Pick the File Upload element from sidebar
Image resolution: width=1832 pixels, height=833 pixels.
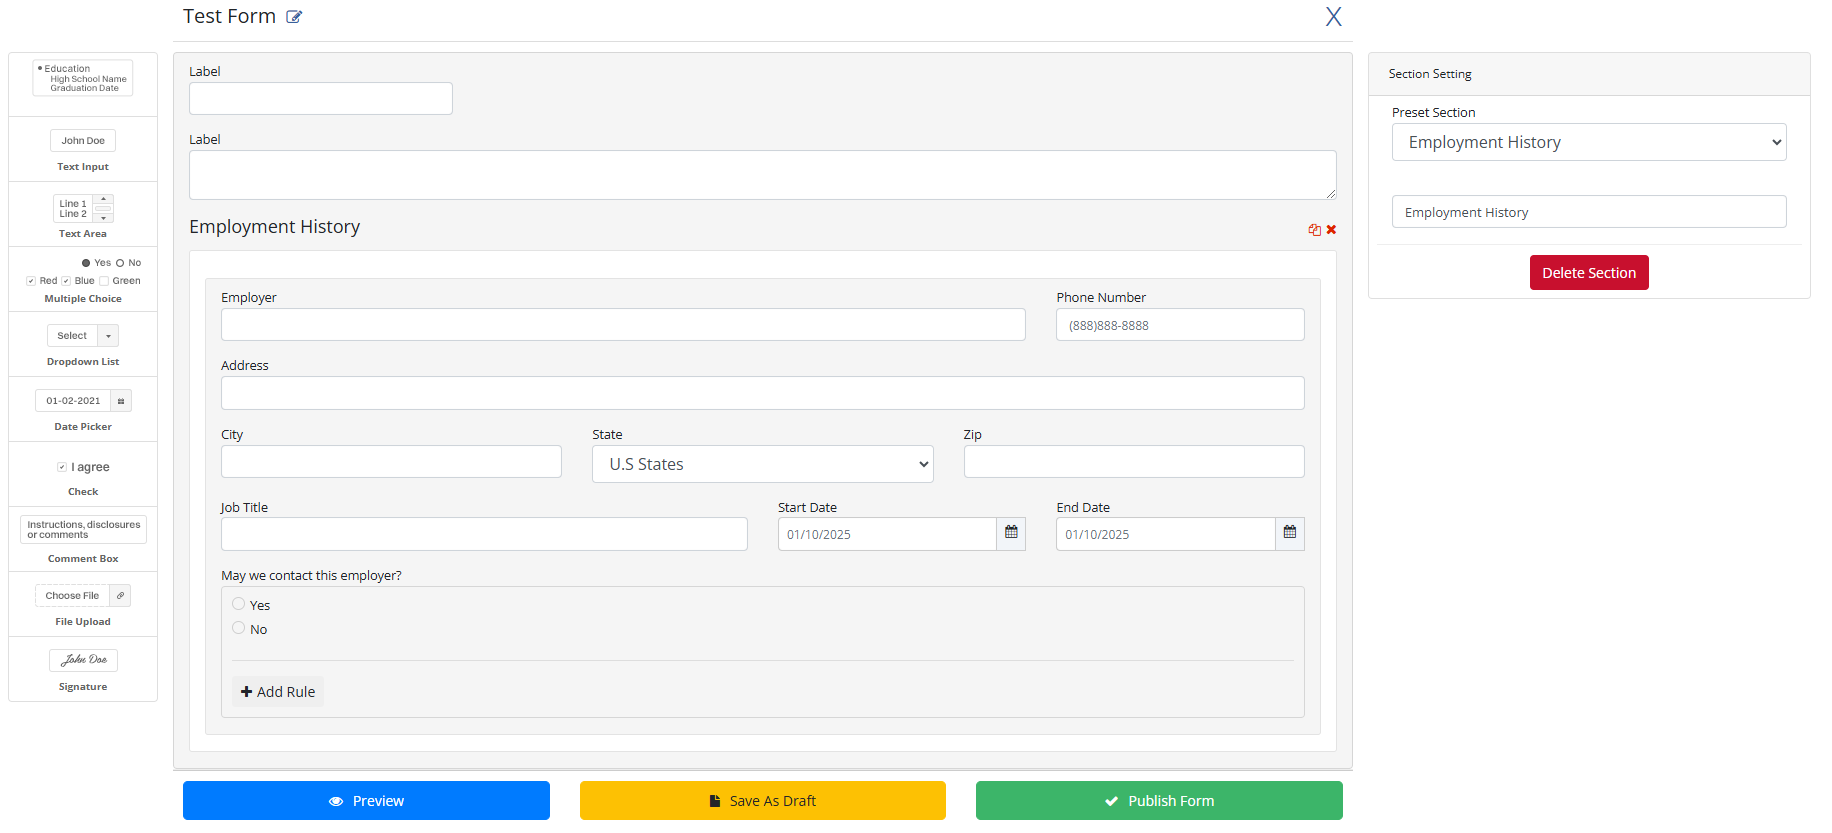(83, 604)
